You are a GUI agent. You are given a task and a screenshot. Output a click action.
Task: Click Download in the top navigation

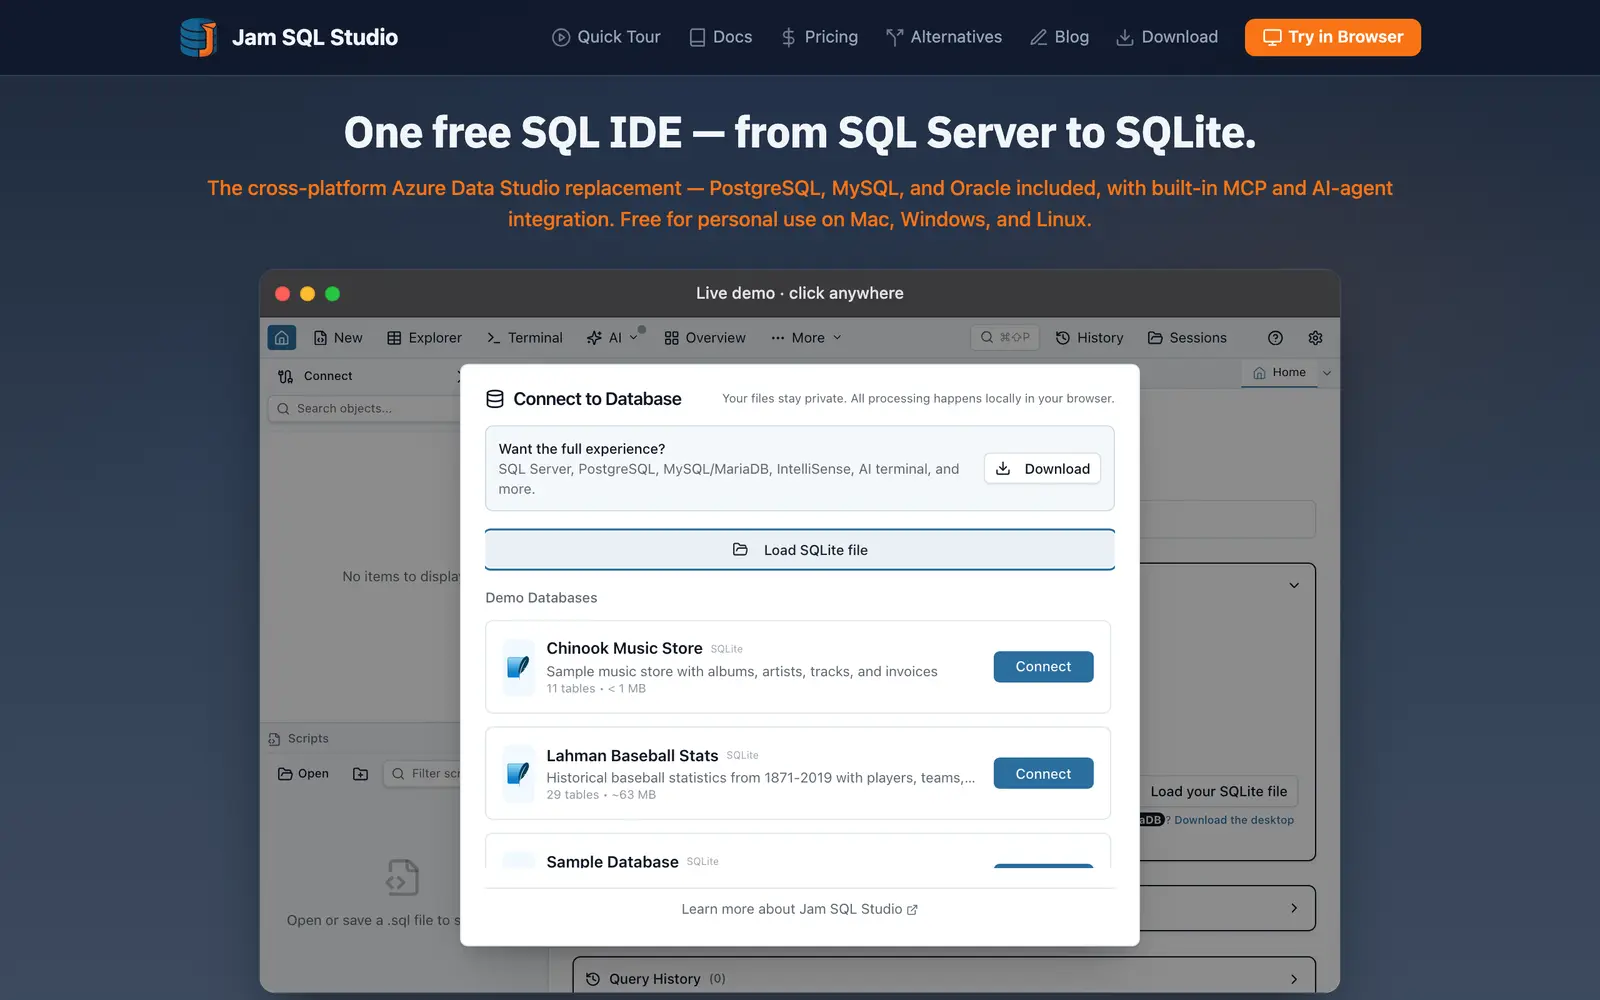[1167, 37]
